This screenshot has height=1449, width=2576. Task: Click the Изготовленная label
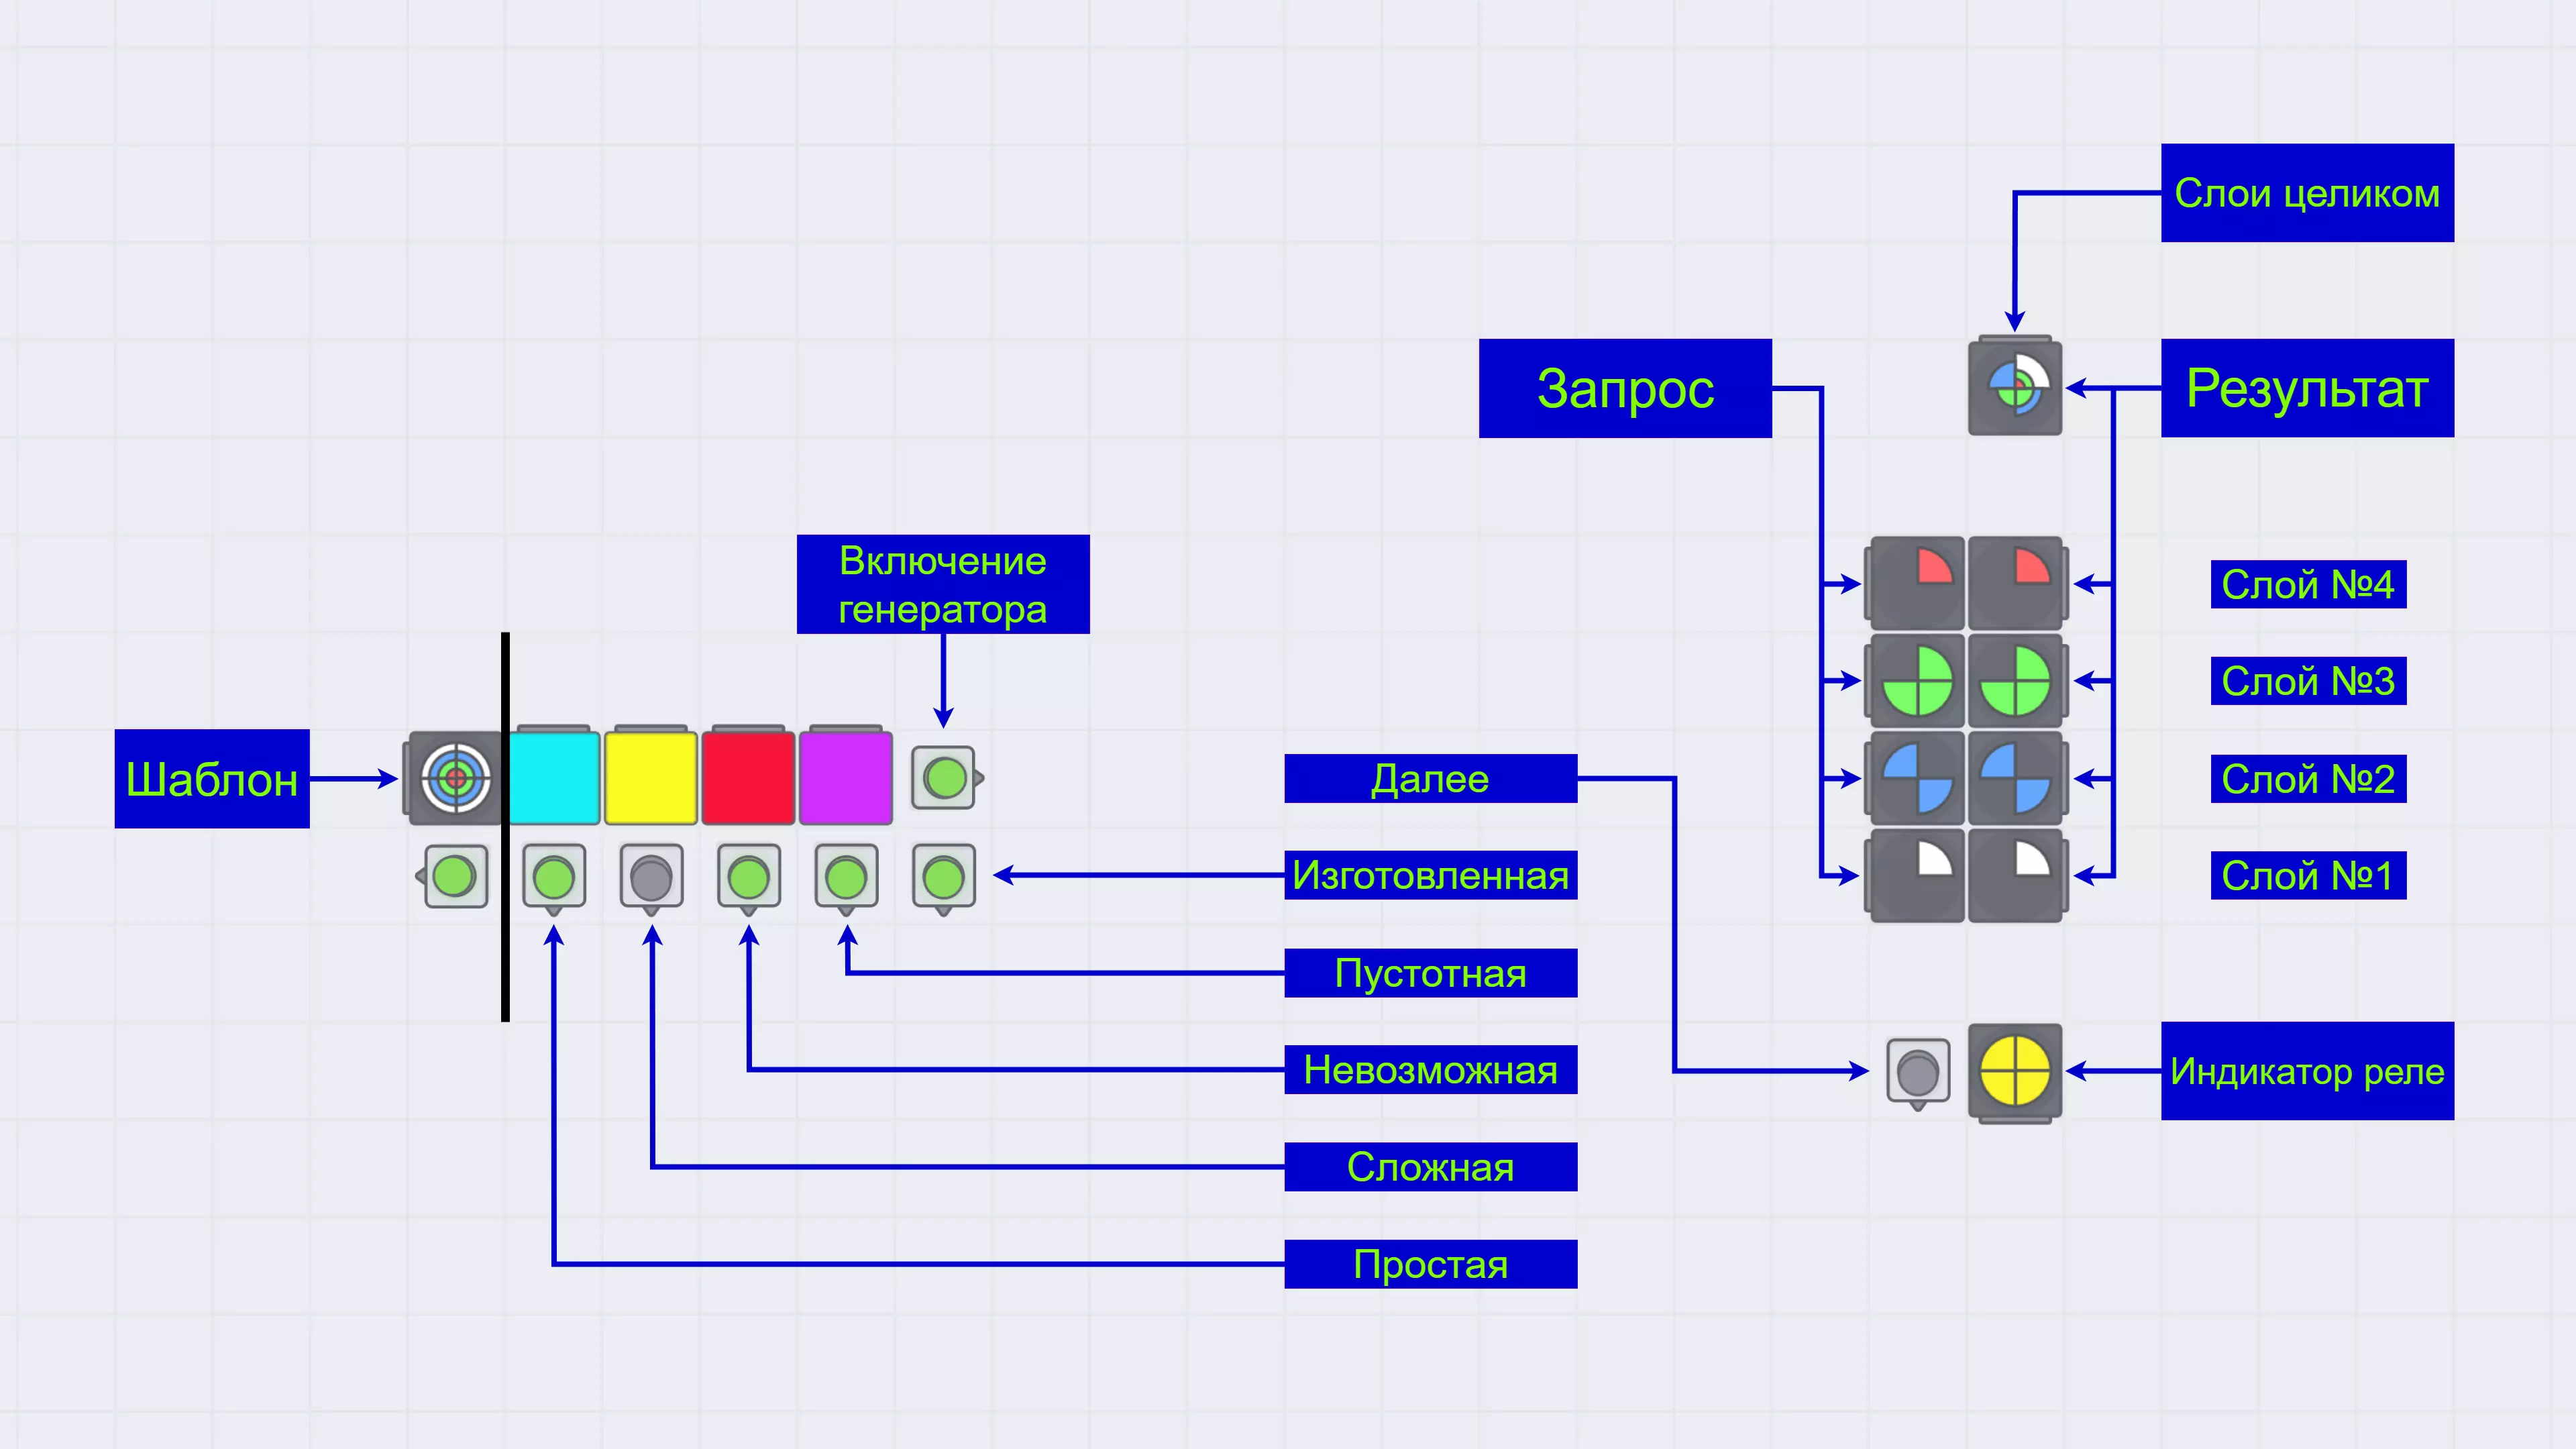(1430, 875)
